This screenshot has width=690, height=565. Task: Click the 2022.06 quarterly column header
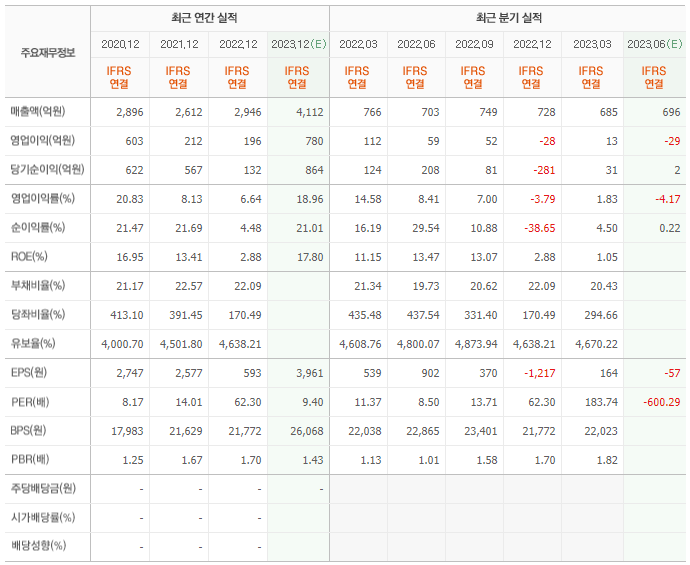pyautogui.click(x=416, y=44)
